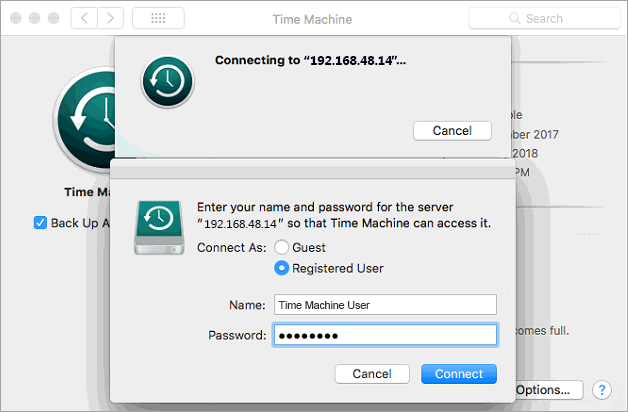628x412 pixels.
Task: Show all preferences with grid button
Action: click(158, 18)
